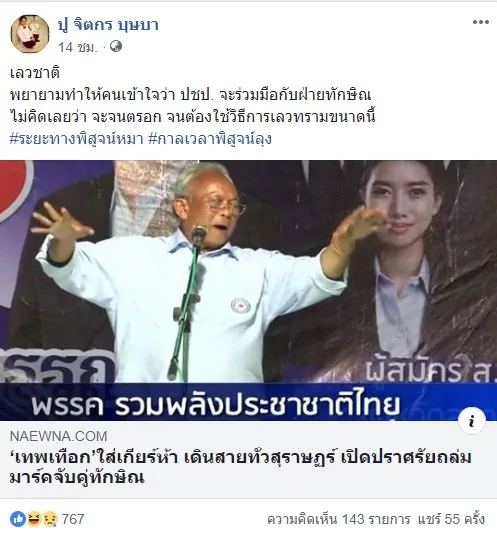Screen dimensions: 497x539
Task: Open the three-dot post options menu
Action: 481,23
